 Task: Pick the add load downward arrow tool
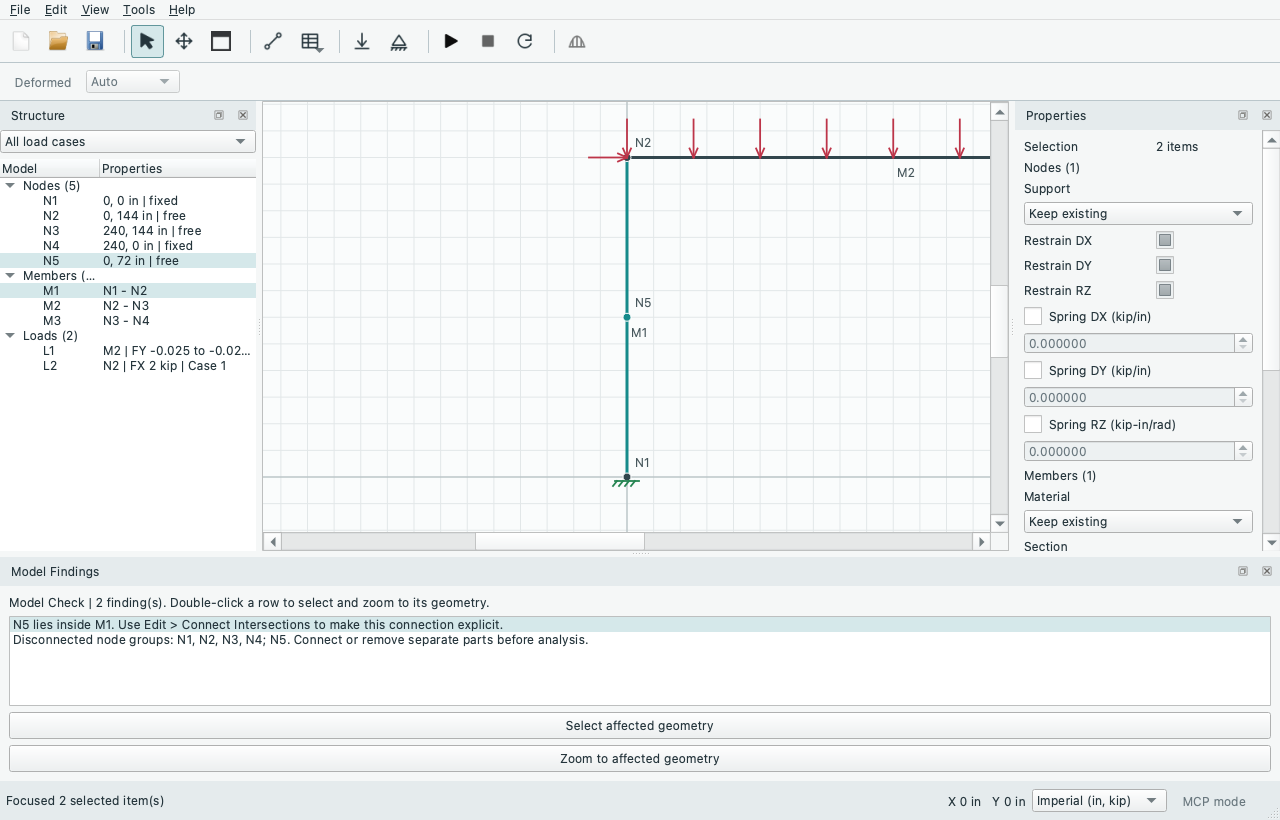362,41
